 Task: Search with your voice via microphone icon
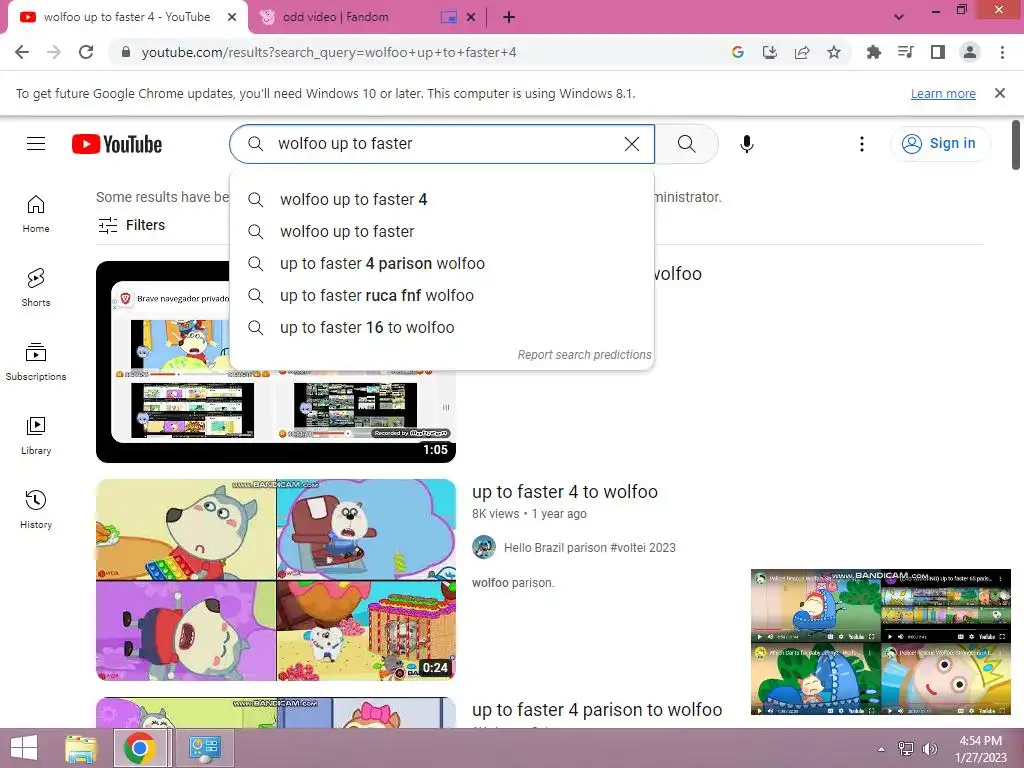[747, 144]
